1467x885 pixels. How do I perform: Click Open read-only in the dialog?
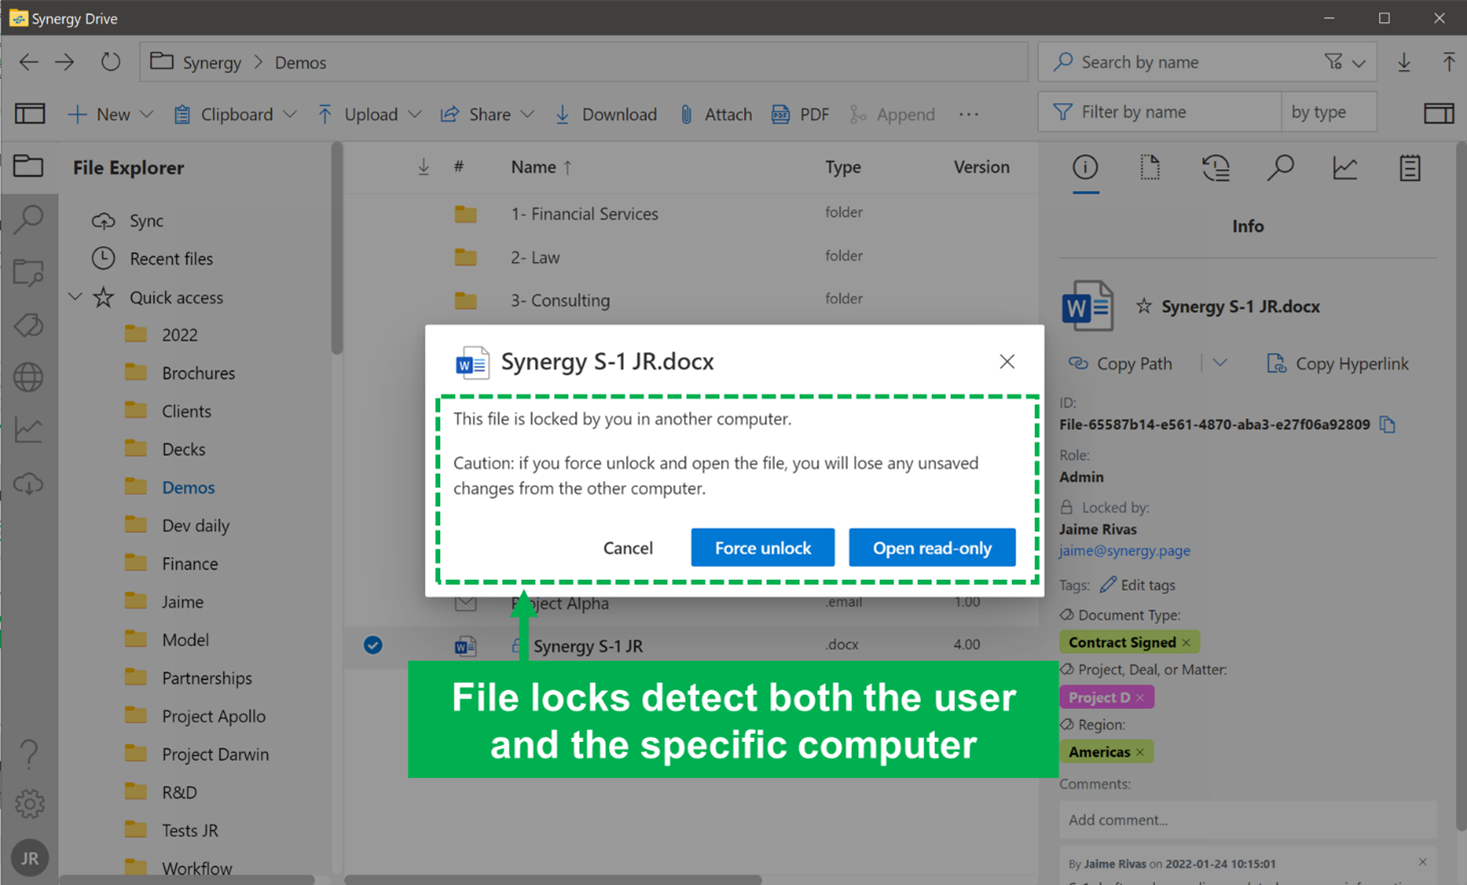932,547
